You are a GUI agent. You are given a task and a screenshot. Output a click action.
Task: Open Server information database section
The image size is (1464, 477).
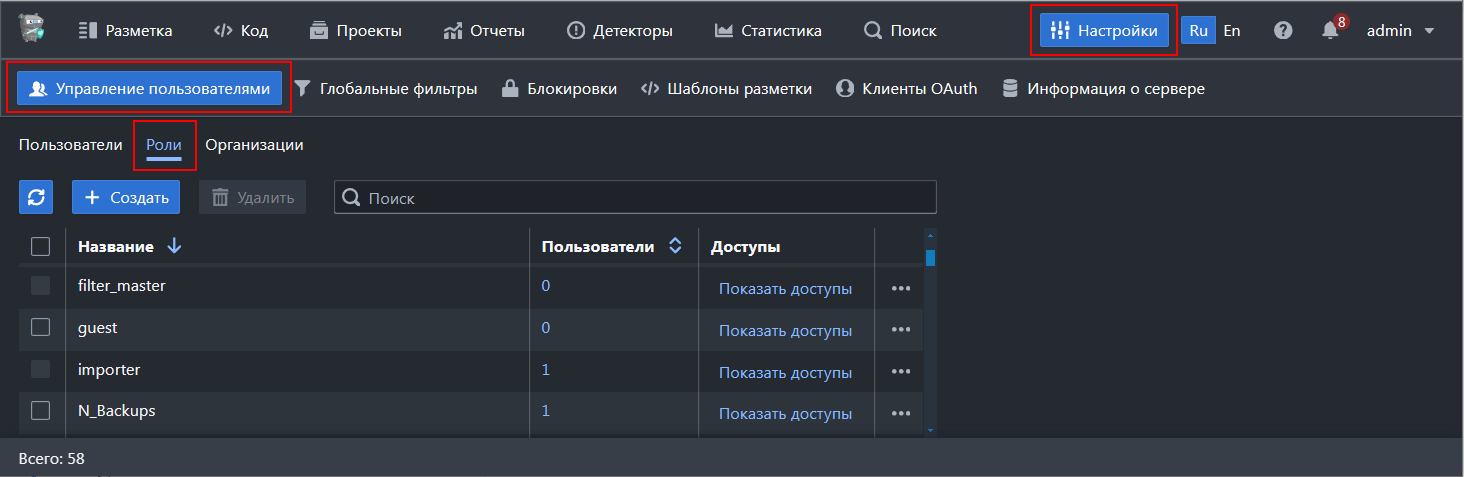(x=1102, y=89)
